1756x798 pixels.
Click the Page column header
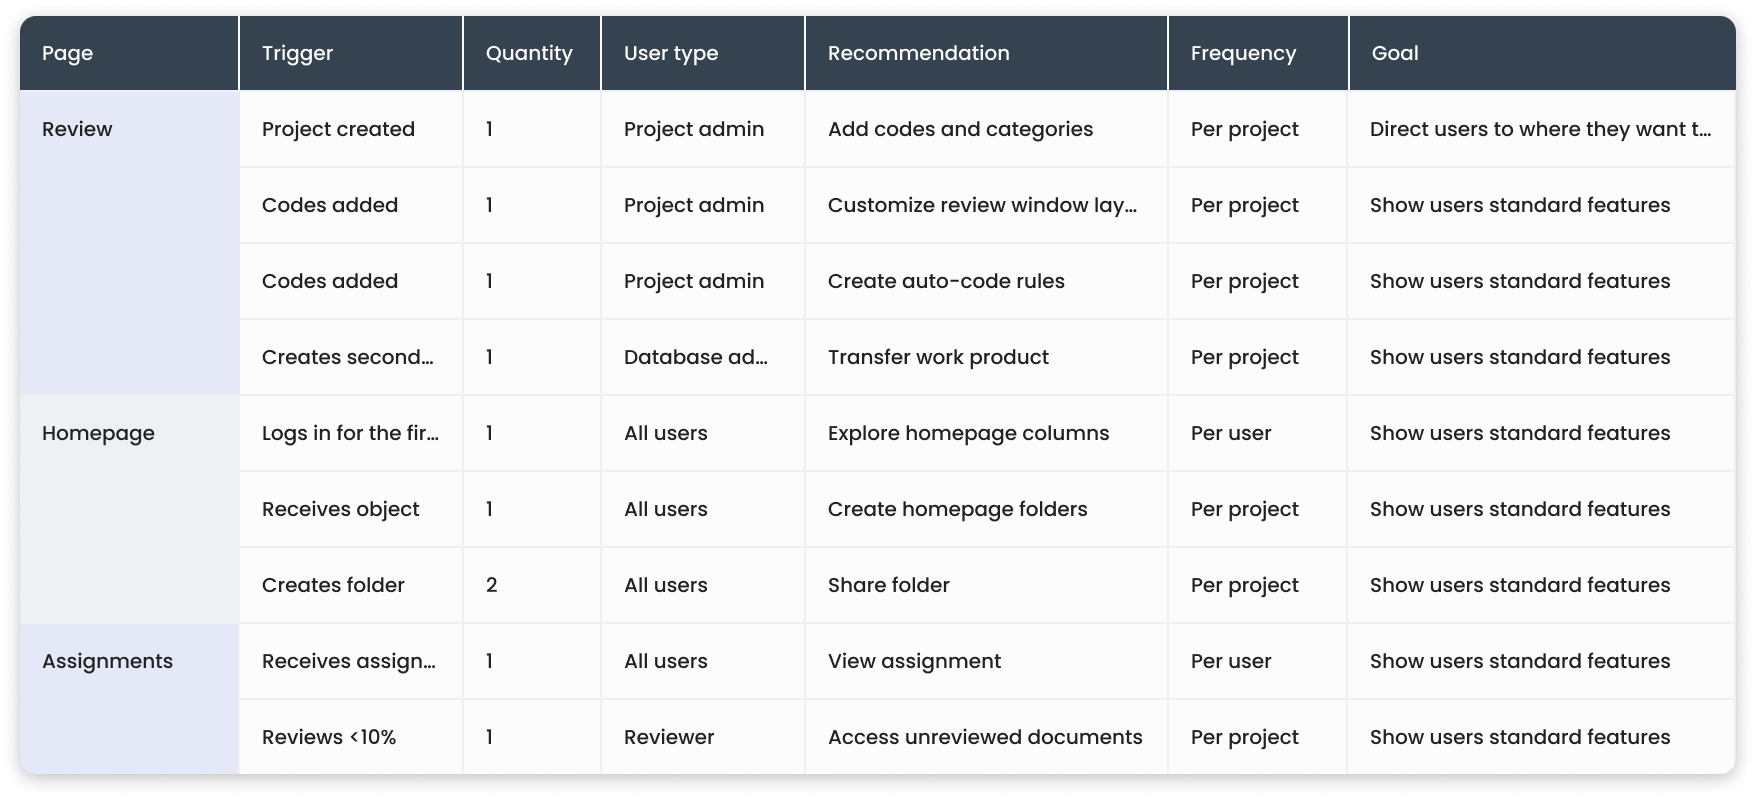(129, 53)
